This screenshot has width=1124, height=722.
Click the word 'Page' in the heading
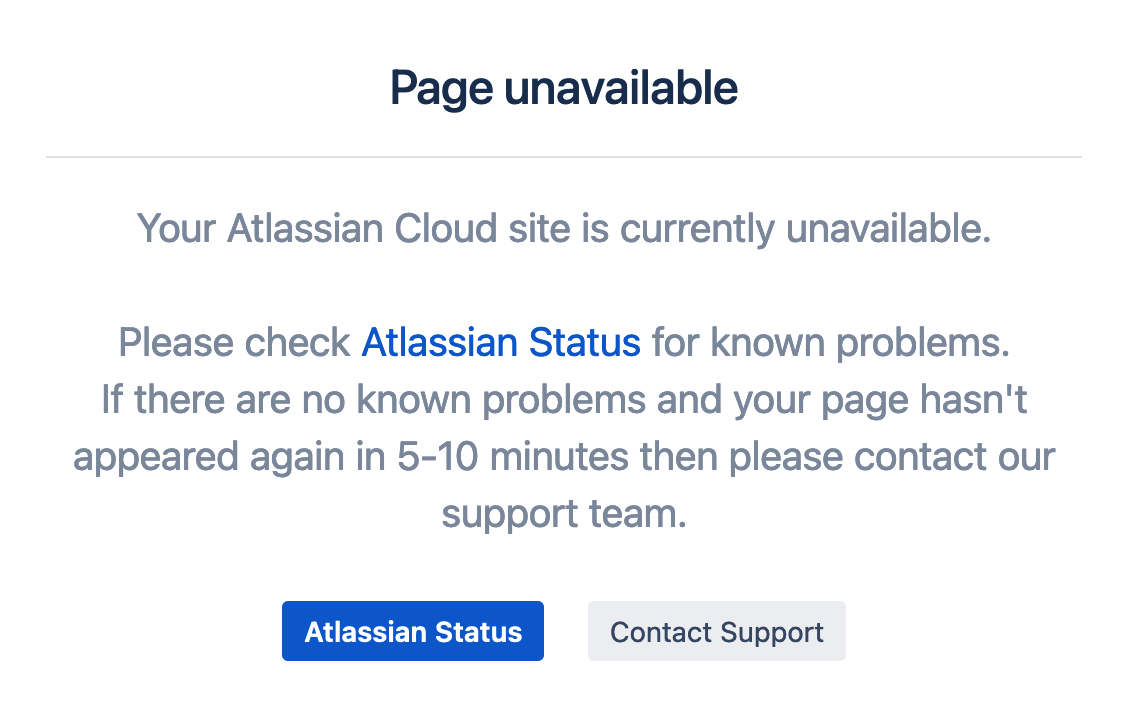click(x=441, y=89)
